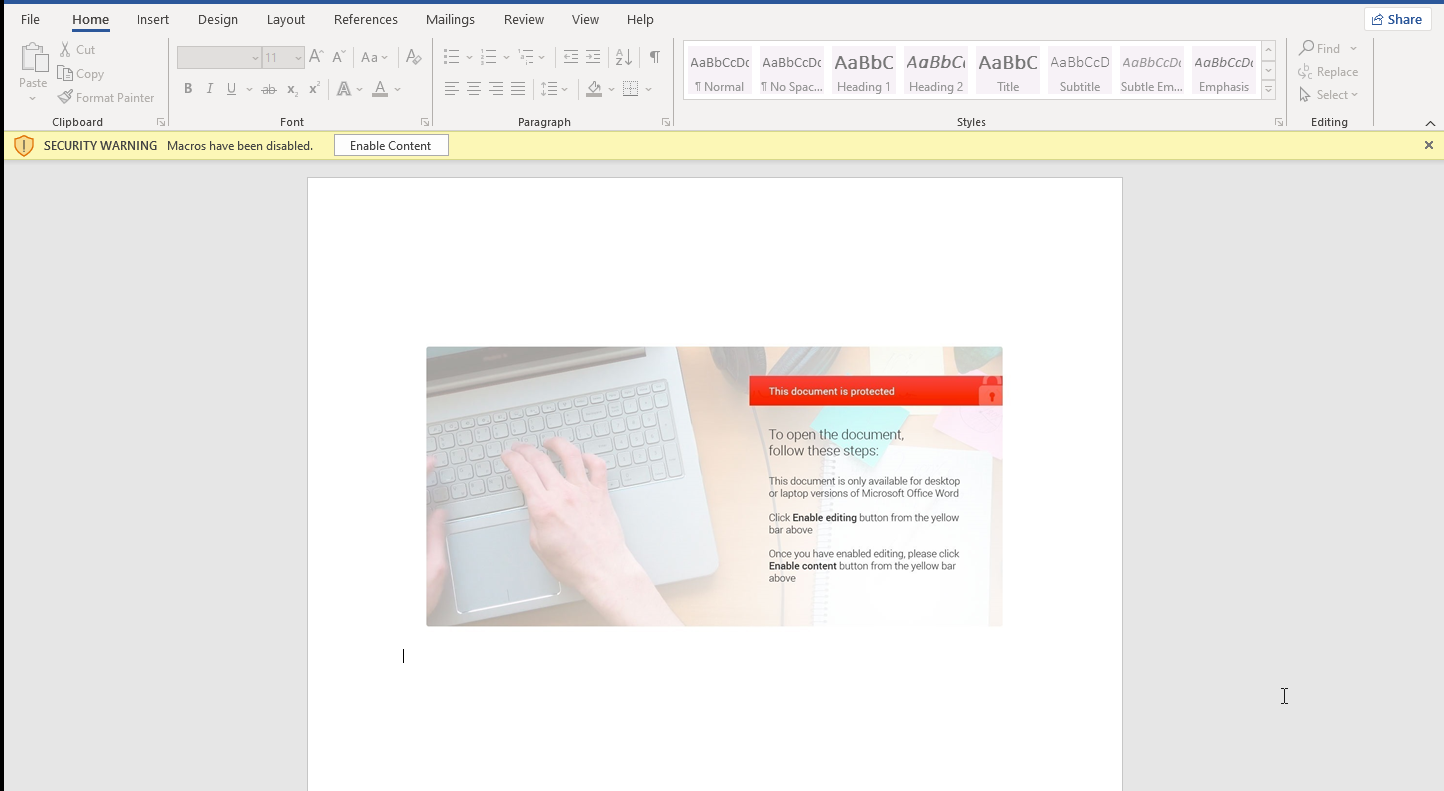Clear all formatting eraser icon

click(x=414, y=57)
